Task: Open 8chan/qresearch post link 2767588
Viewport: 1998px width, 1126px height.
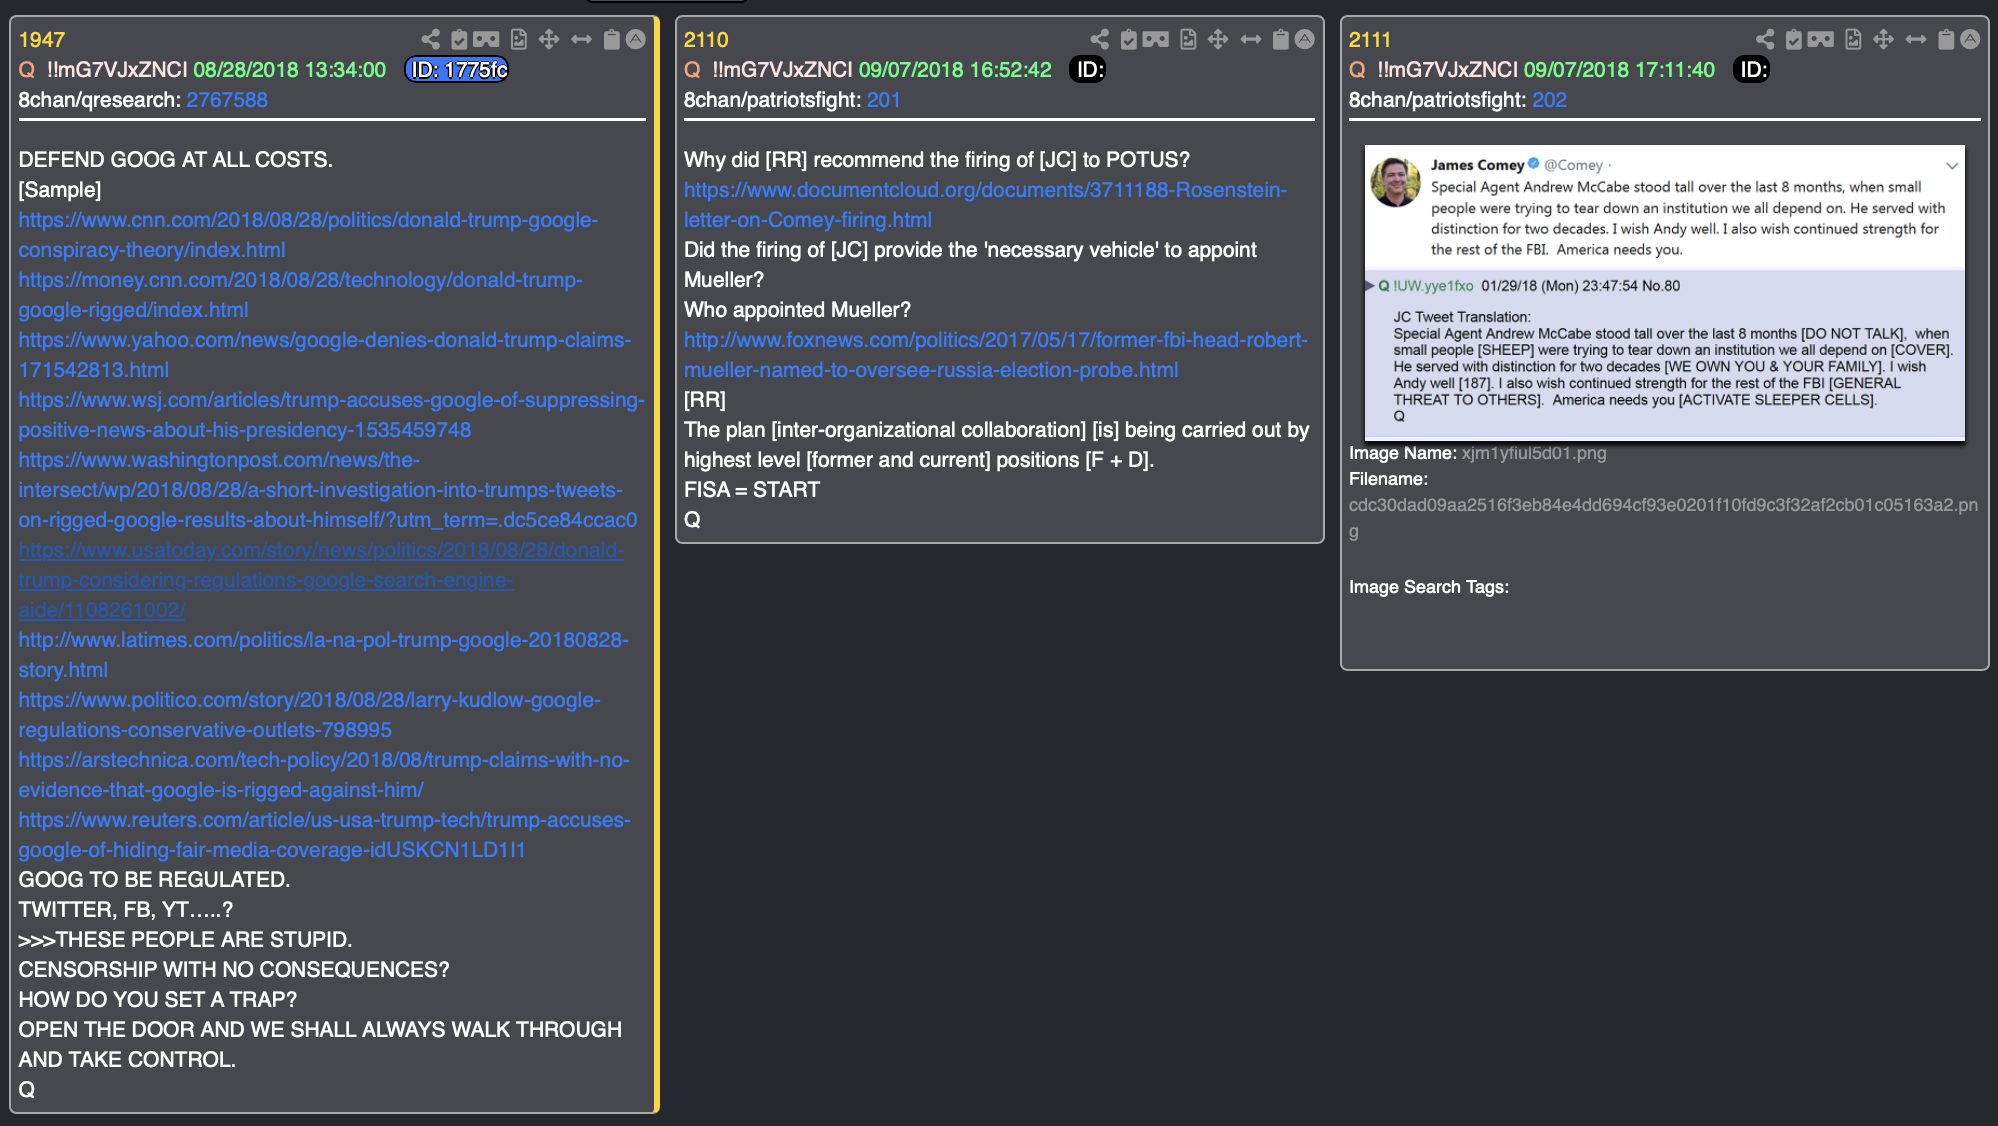Action: 227,100
